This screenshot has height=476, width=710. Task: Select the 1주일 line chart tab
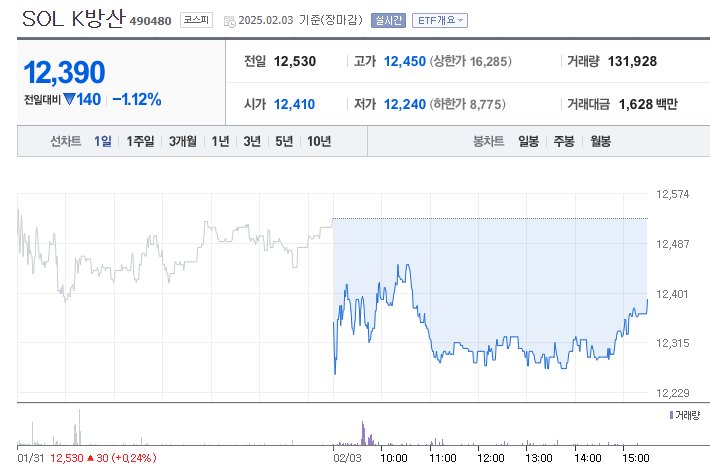pos(140,141)
